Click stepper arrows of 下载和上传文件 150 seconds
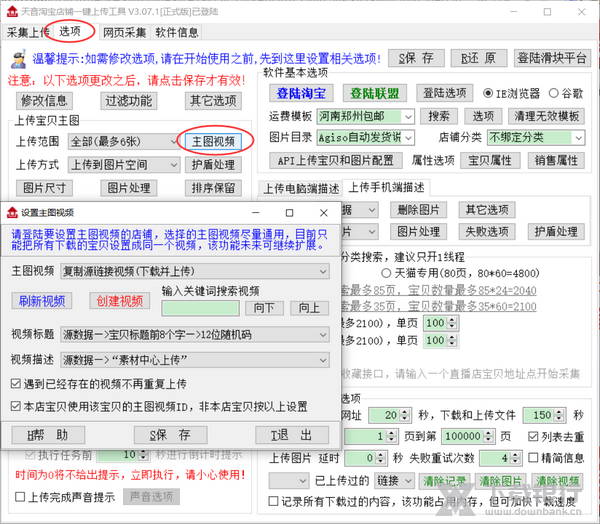The width and height of the screenshot is (600, 524). pos(559,415)
